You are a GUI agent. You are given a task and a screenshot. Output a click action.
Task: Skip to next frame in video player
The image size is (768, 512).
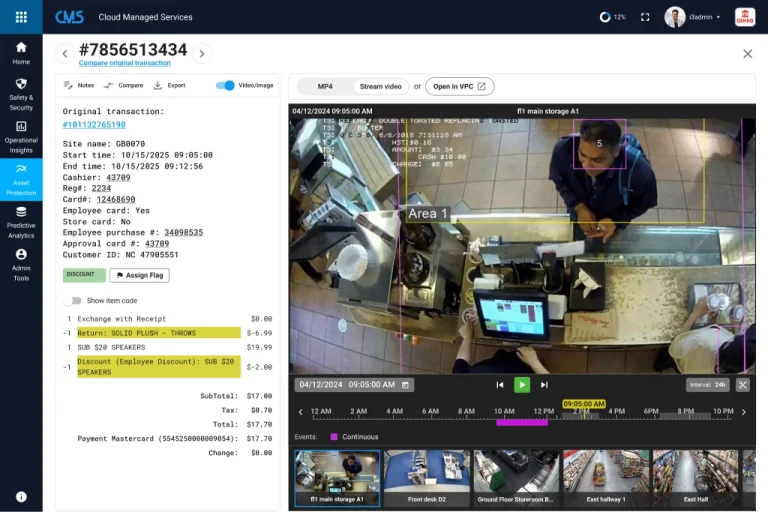point(544,385)
